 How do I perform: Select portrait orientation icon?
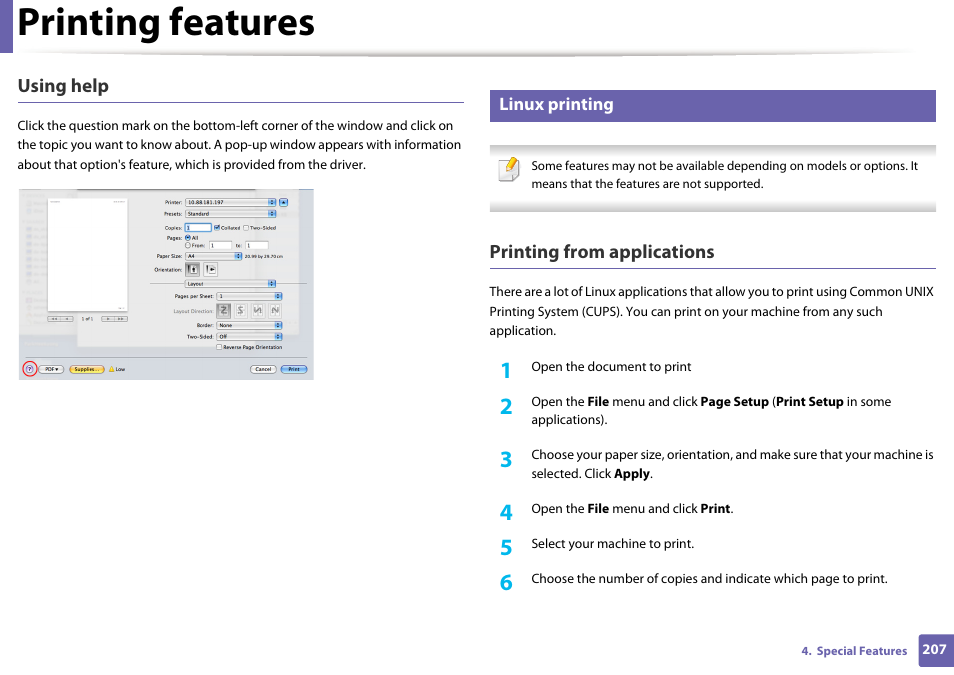tap(192, 270)
